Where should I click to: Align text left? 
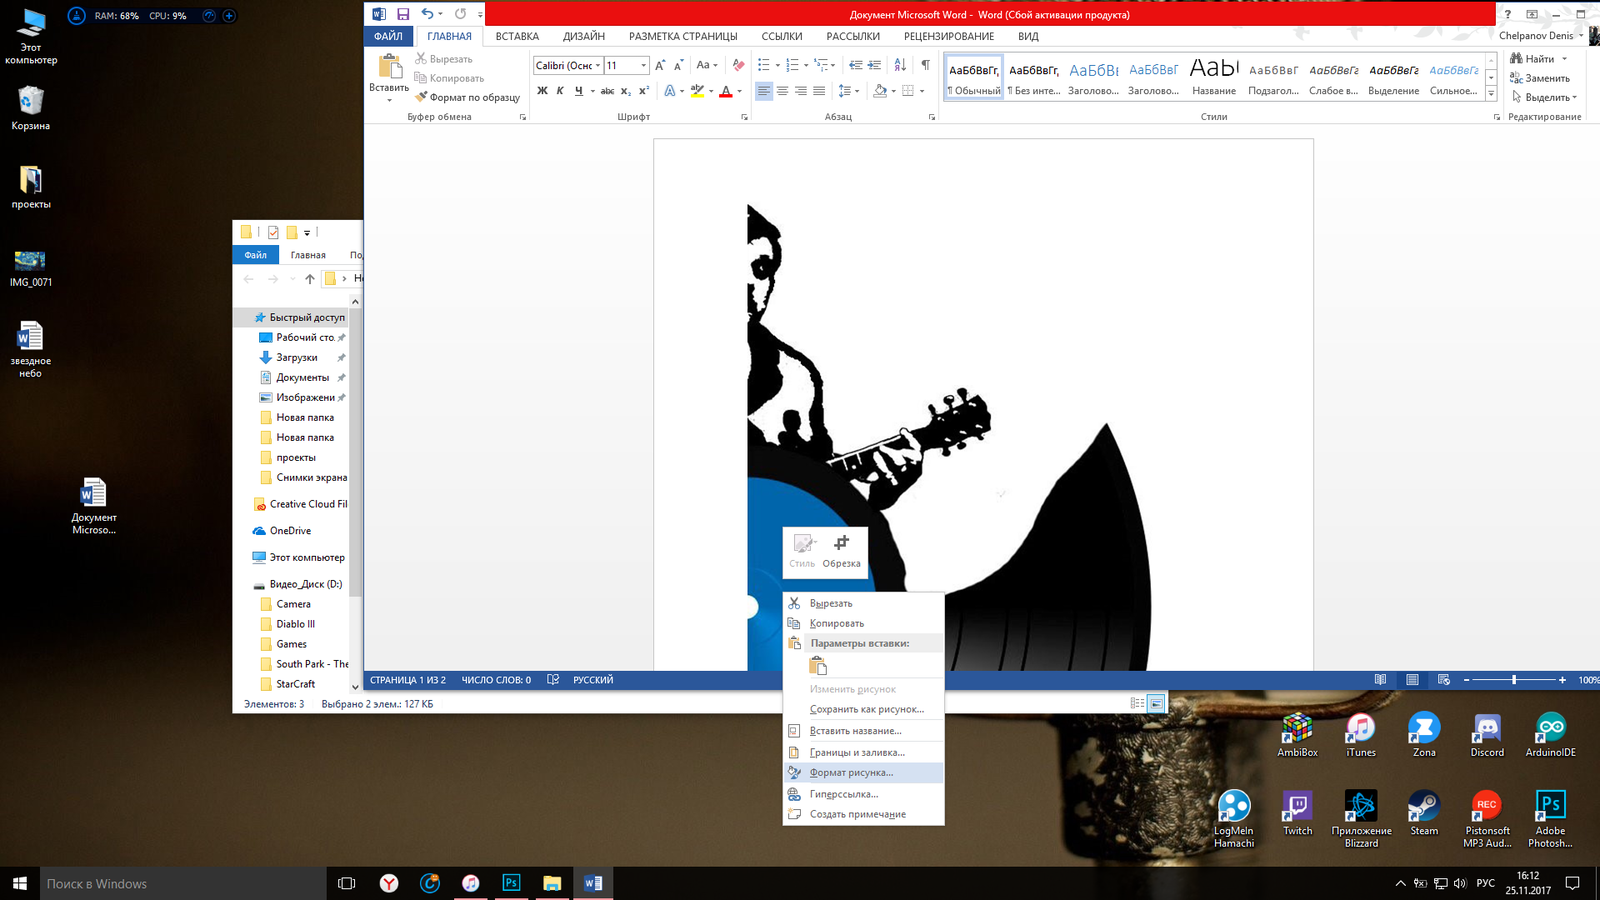click(764, 91)
